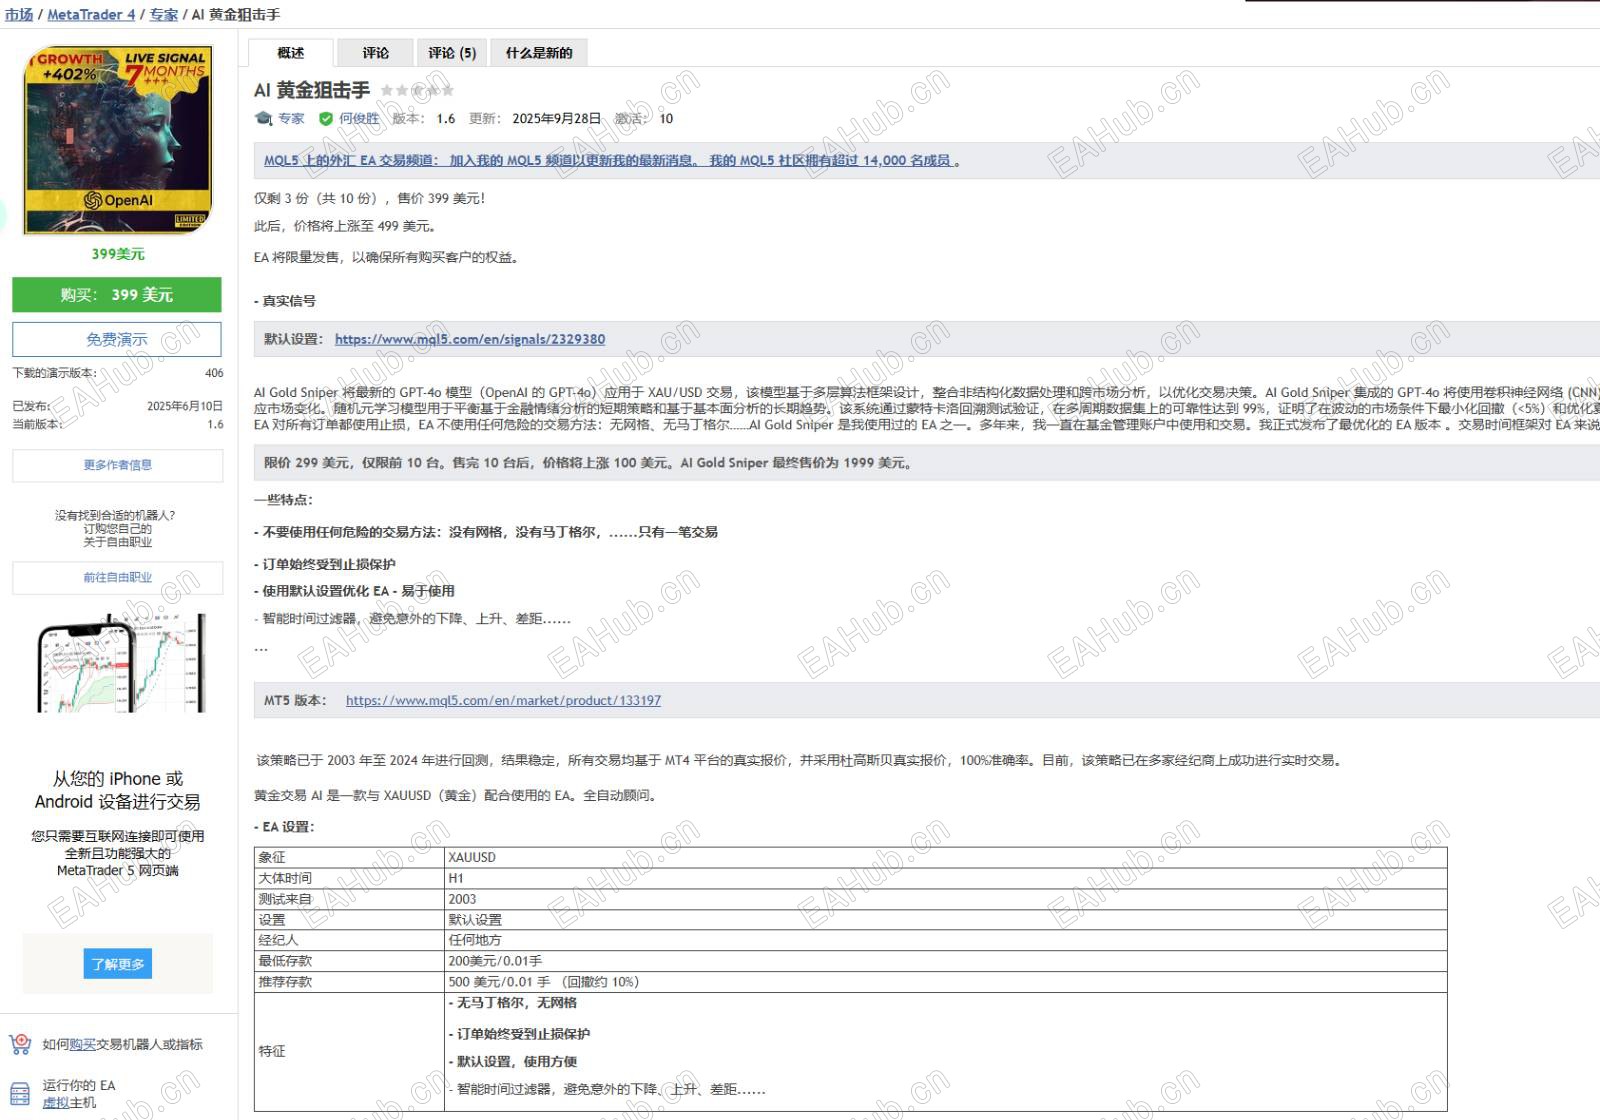Switch to the 概述 tab
The height and width of the screenshot is (1120, 1600).
point(291,53)
